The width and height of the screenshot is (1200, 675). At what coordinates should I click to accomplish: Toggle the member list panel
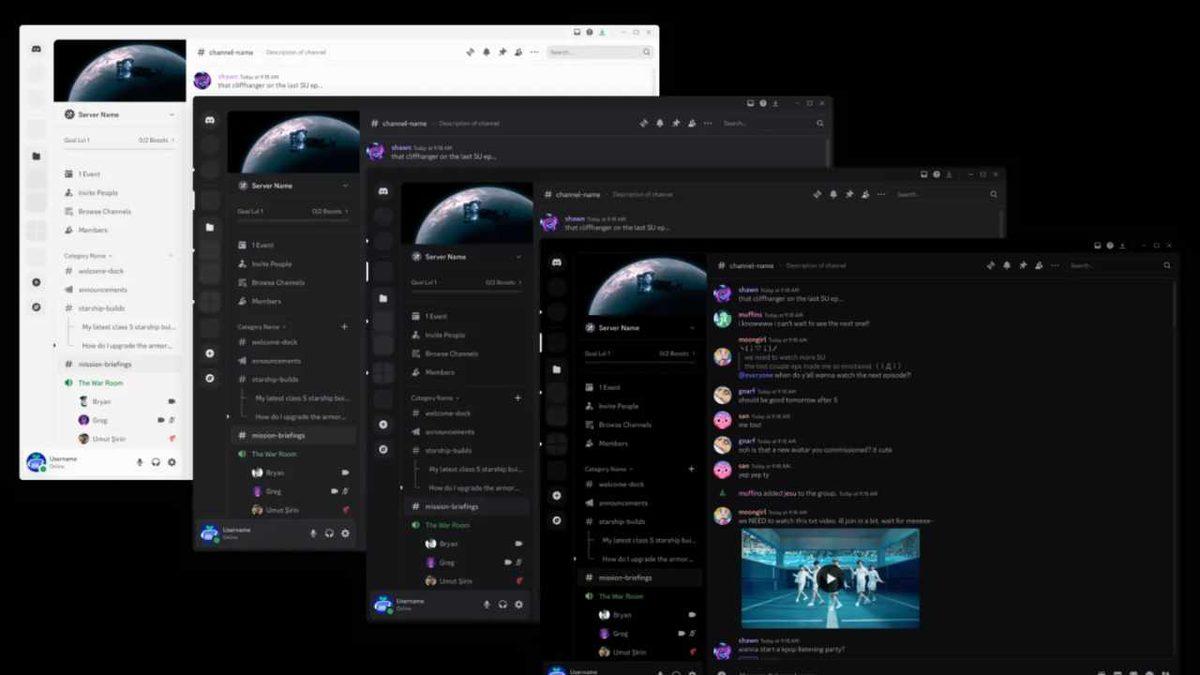point(1039,266)
